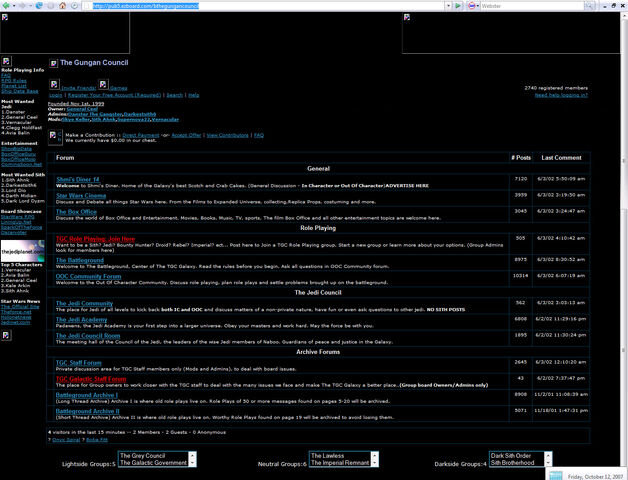Open TGC Role Playing: Join Here forum

(95, 239)
